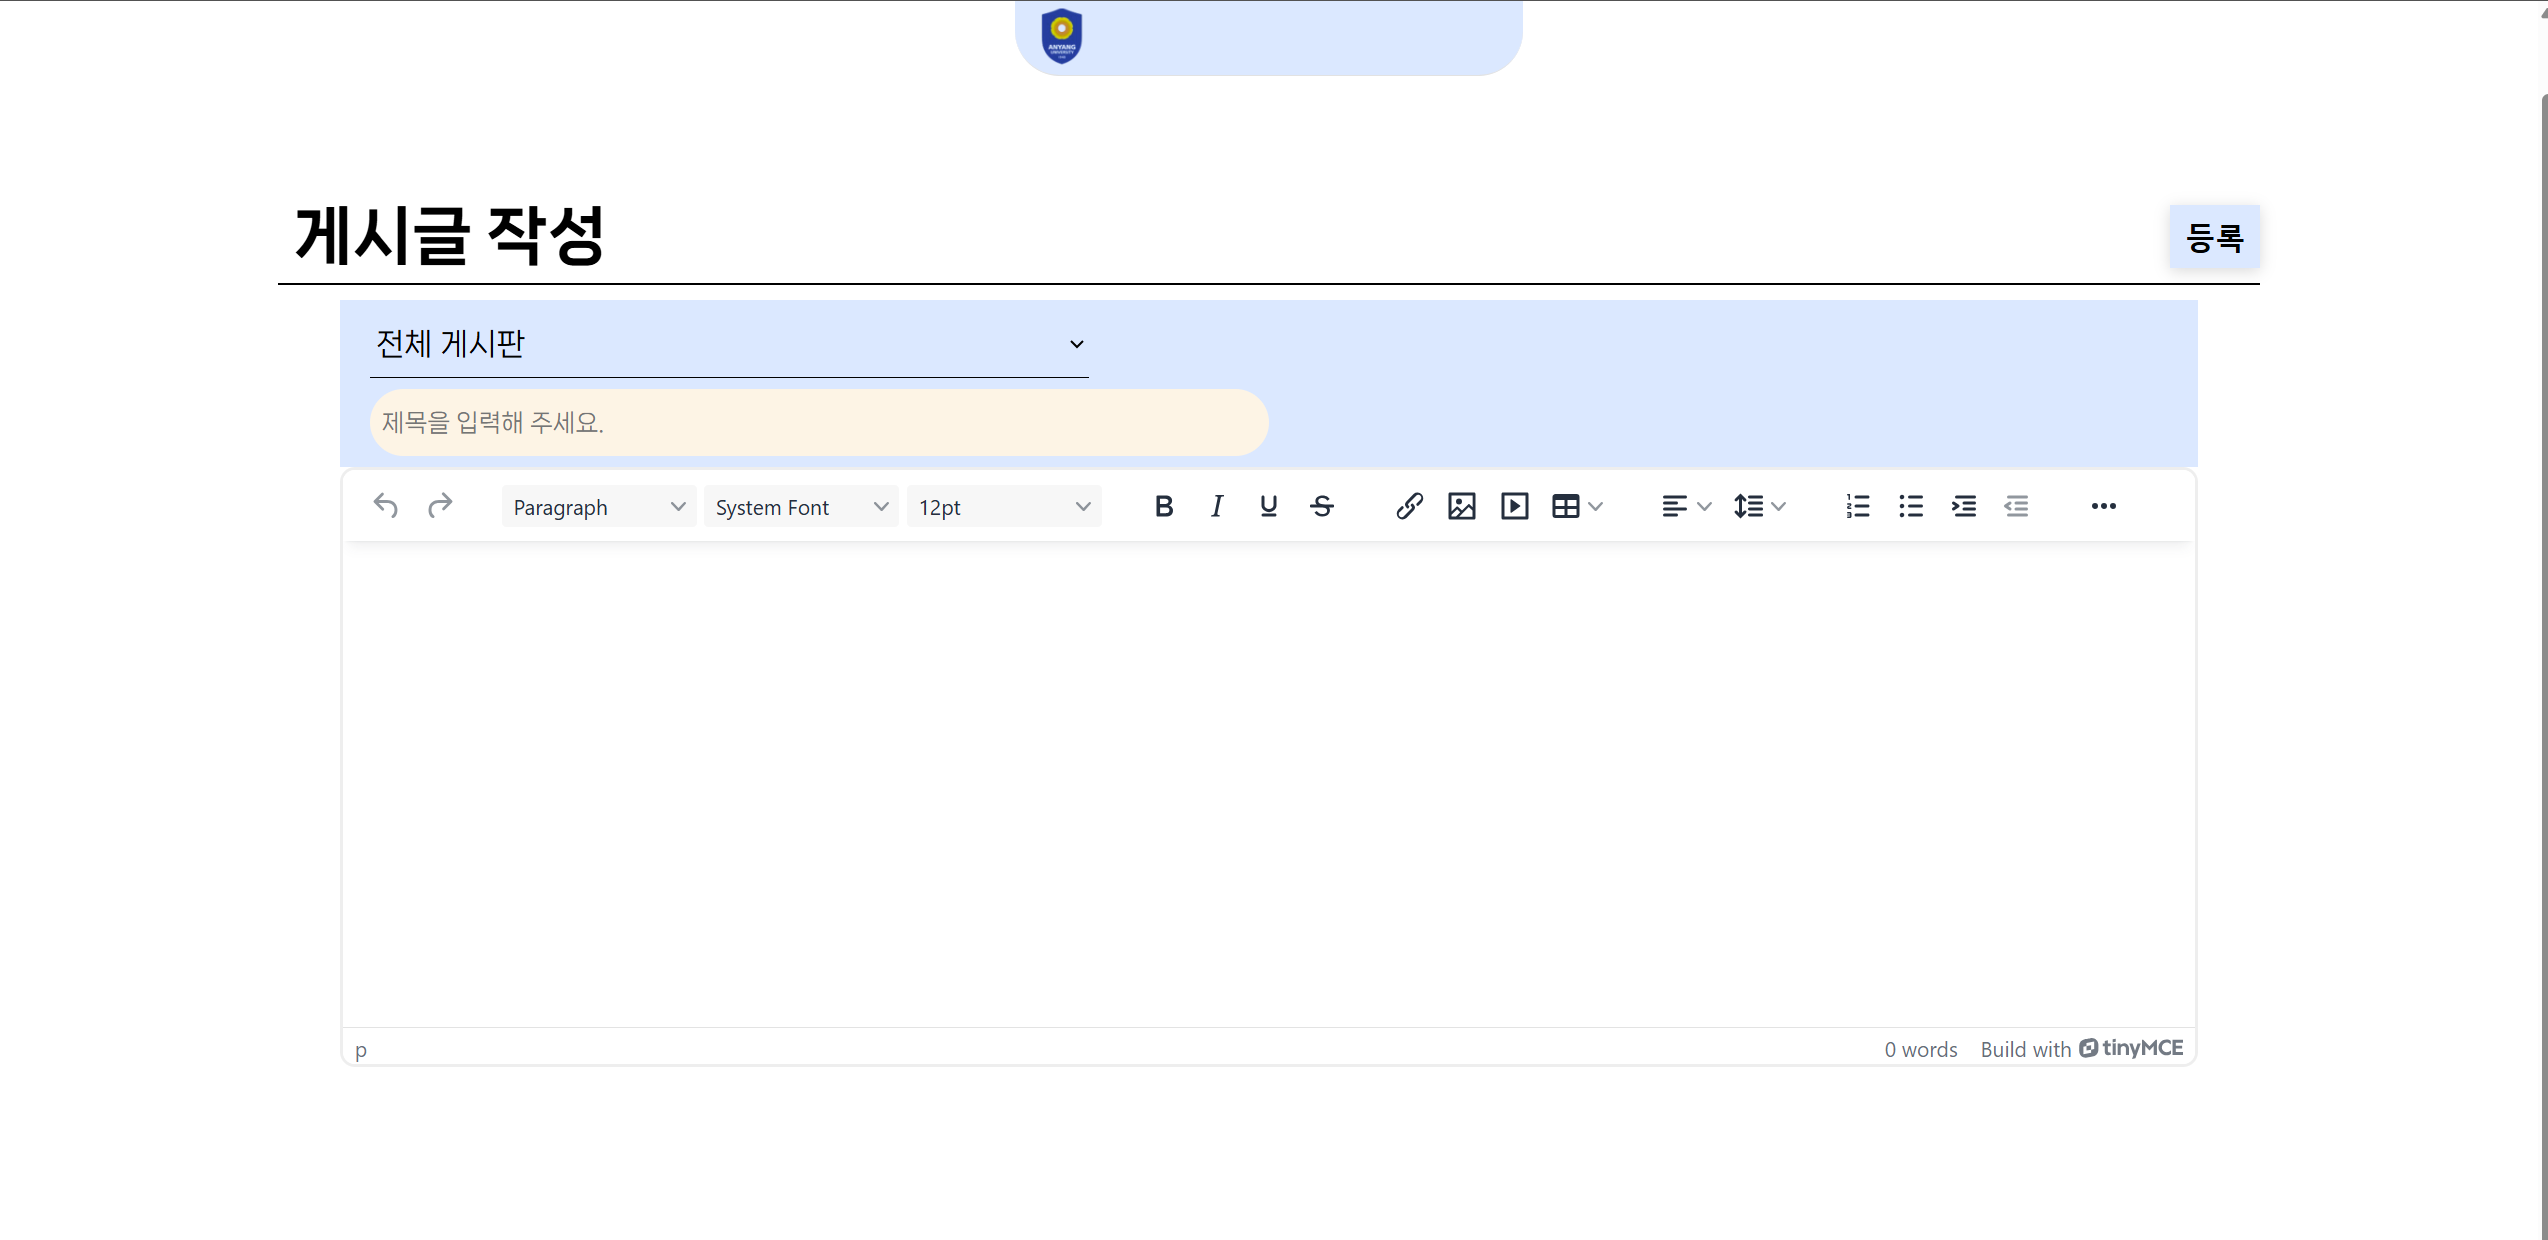Increase paragraph indent
2548x1240 pixels.
(1964, 506)
